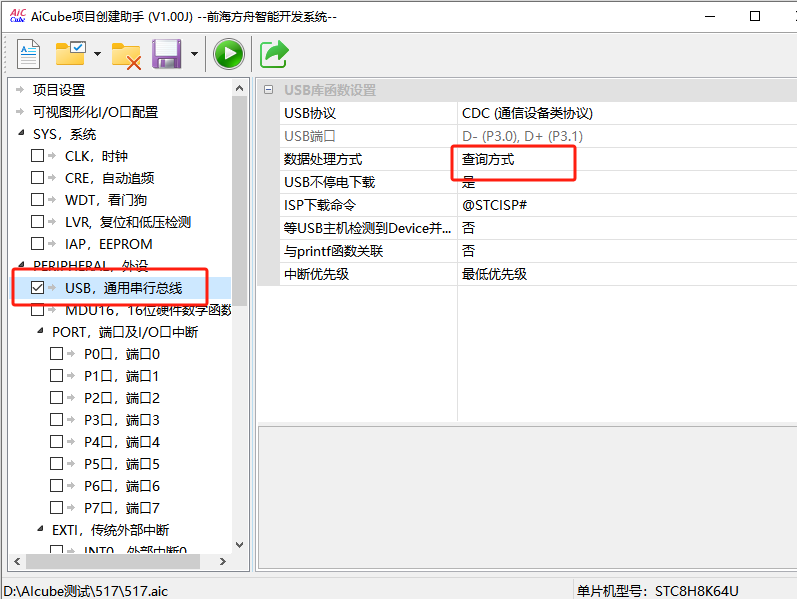Image resolution: width=797 pixels, height=599 pixels.
Task: Select the USB协议 property name
Action: 310,113
